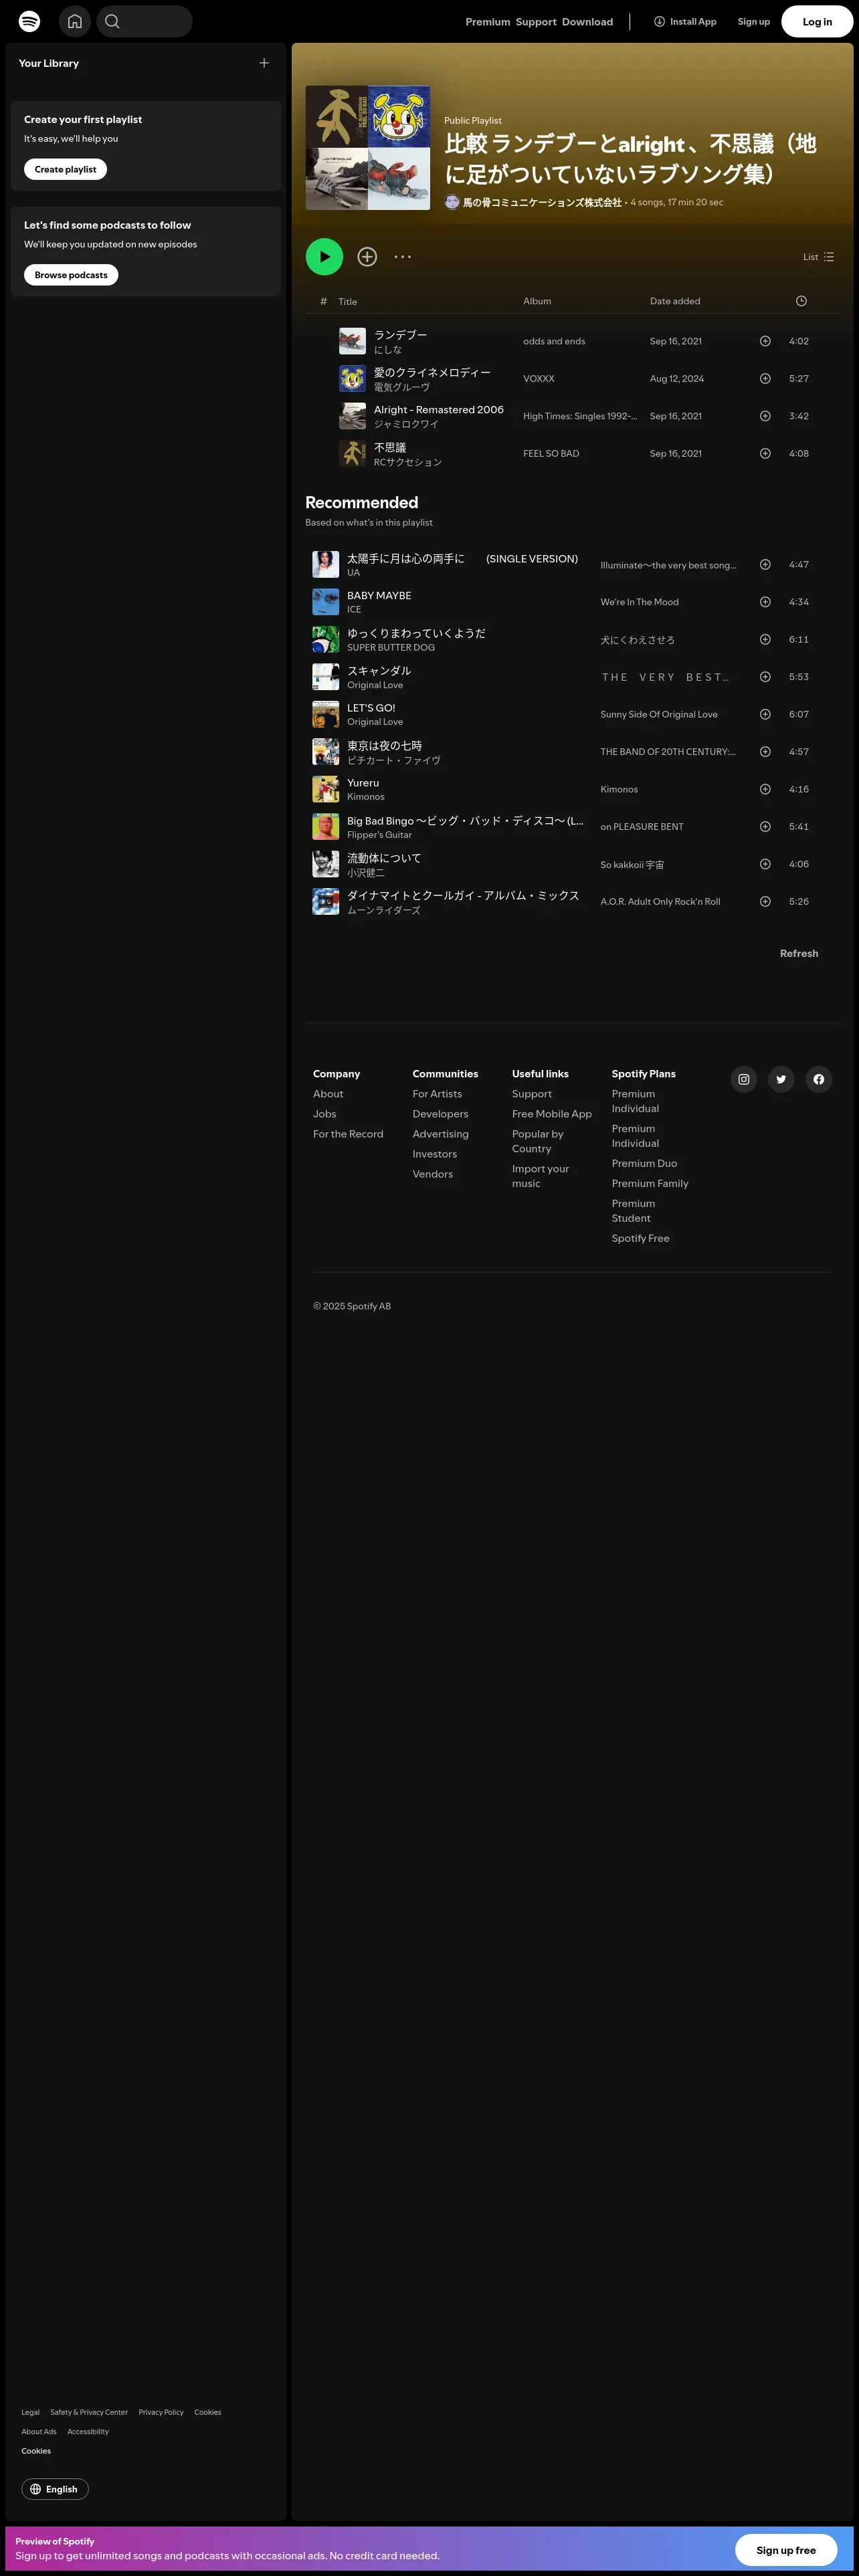Click the Support nav link

point(536,22)
